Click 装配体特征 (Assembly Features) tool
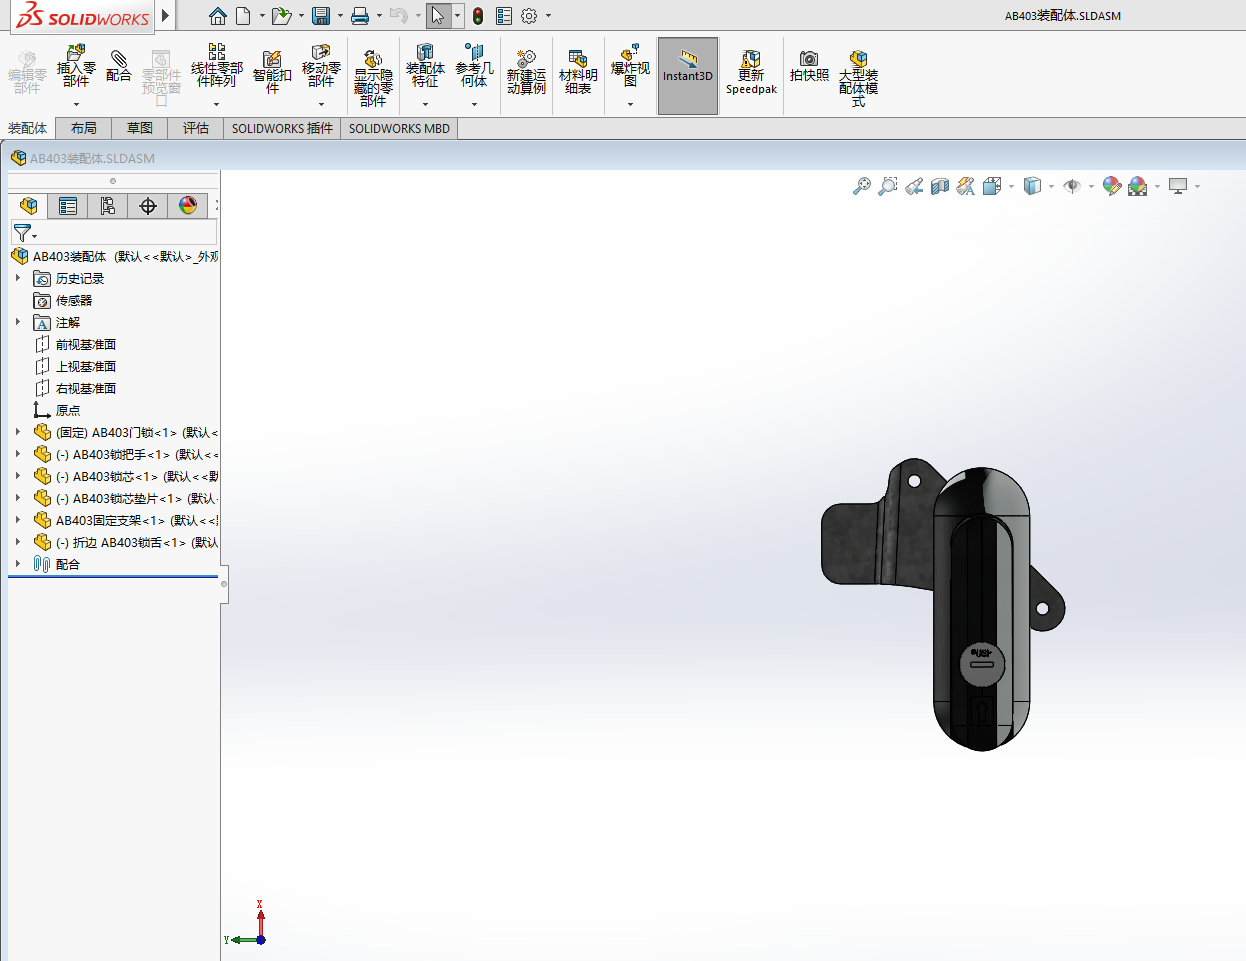 coord(425,66)
